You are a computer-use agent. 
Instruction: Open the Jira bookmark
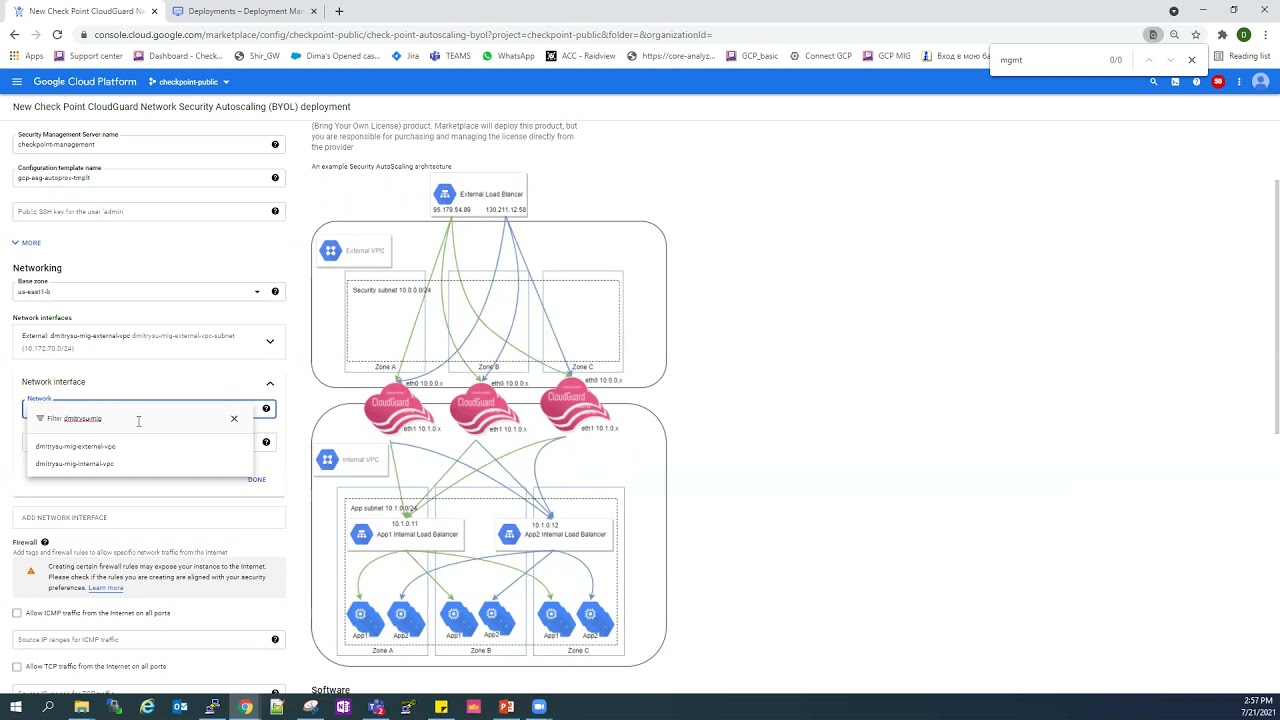coord(405,56)
